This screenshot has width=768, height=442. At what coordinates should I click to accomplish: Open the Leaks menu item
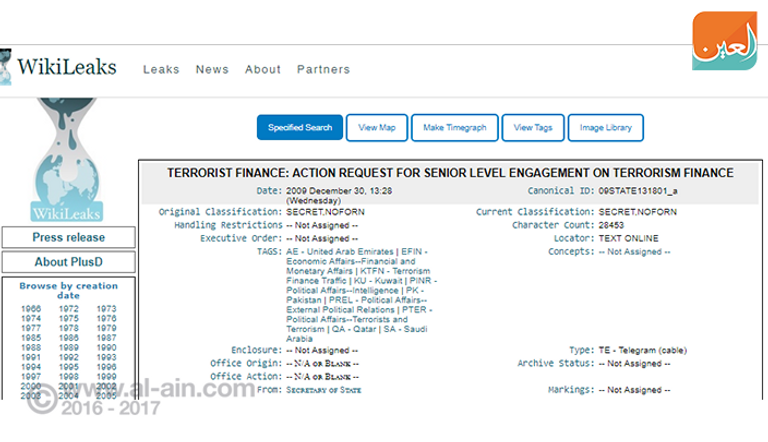tap(161, 70)
